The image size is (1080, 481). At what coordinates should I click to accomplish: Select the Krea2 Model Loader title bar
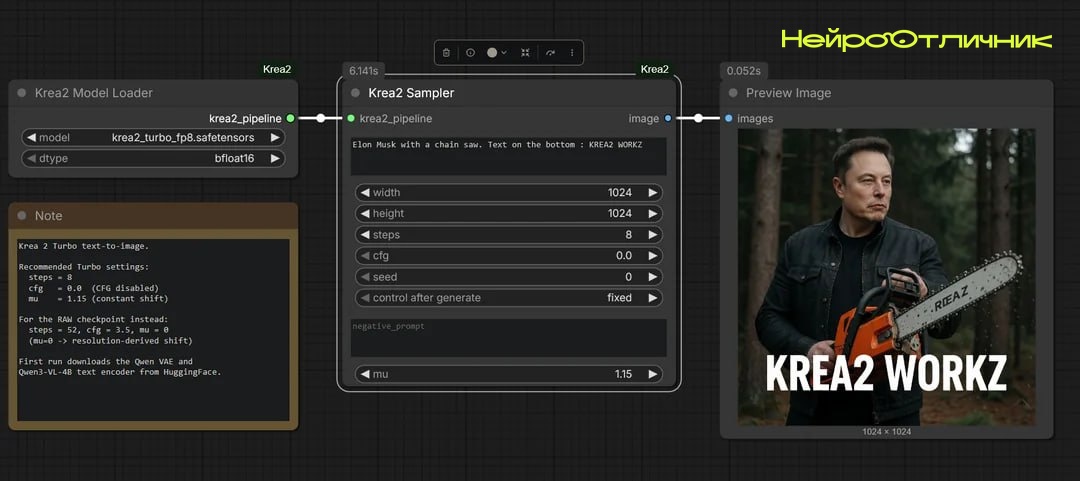[153, 93]
